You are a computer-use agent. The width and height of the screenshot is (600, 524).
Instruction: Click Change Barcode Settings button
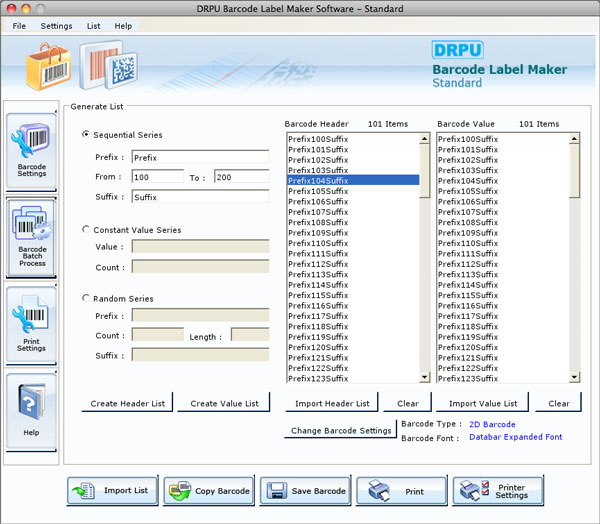[x=341, y=430]
